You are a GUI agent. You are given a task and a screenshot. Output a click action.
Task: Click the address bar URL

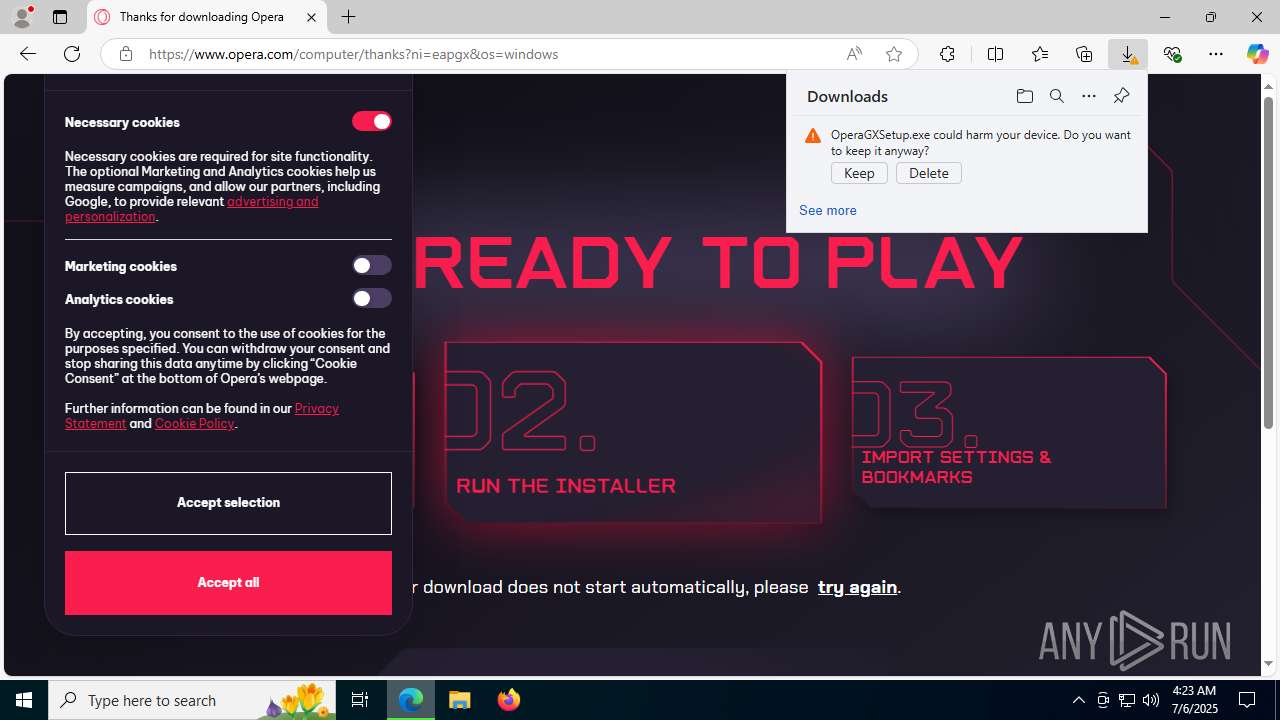[353, 54]
